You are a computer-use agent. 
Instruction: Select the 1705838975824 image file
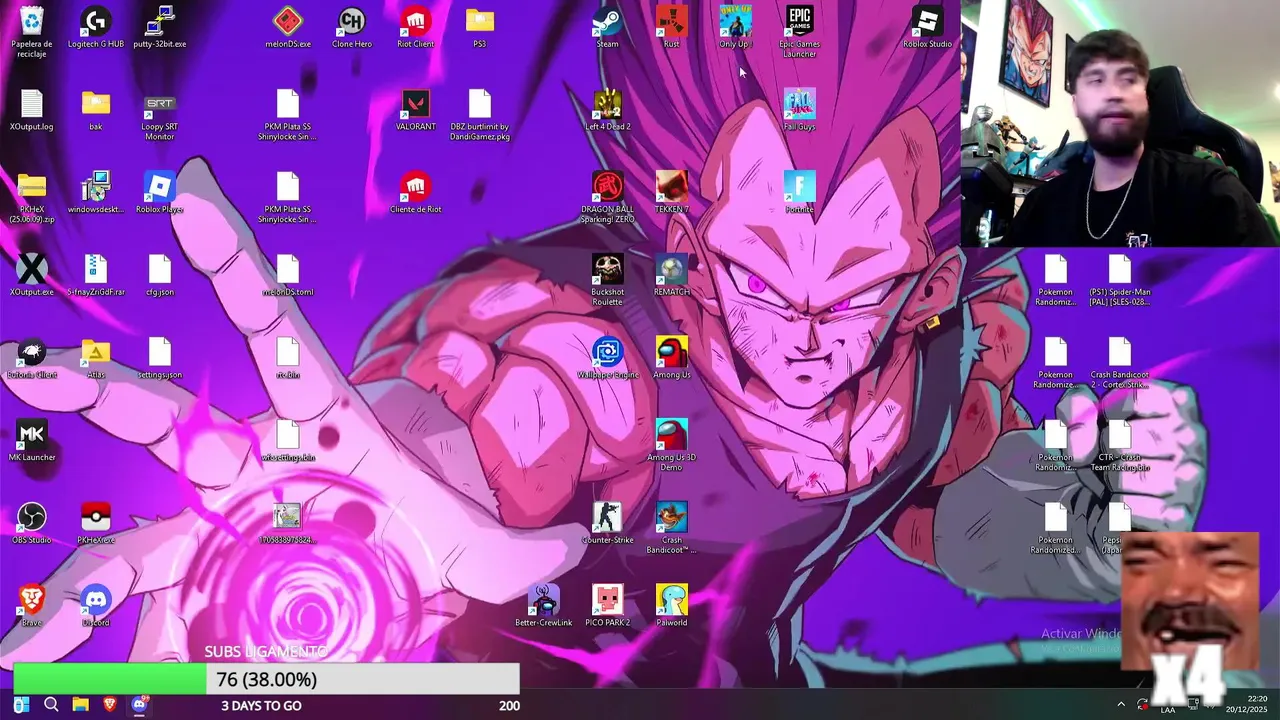288,523
